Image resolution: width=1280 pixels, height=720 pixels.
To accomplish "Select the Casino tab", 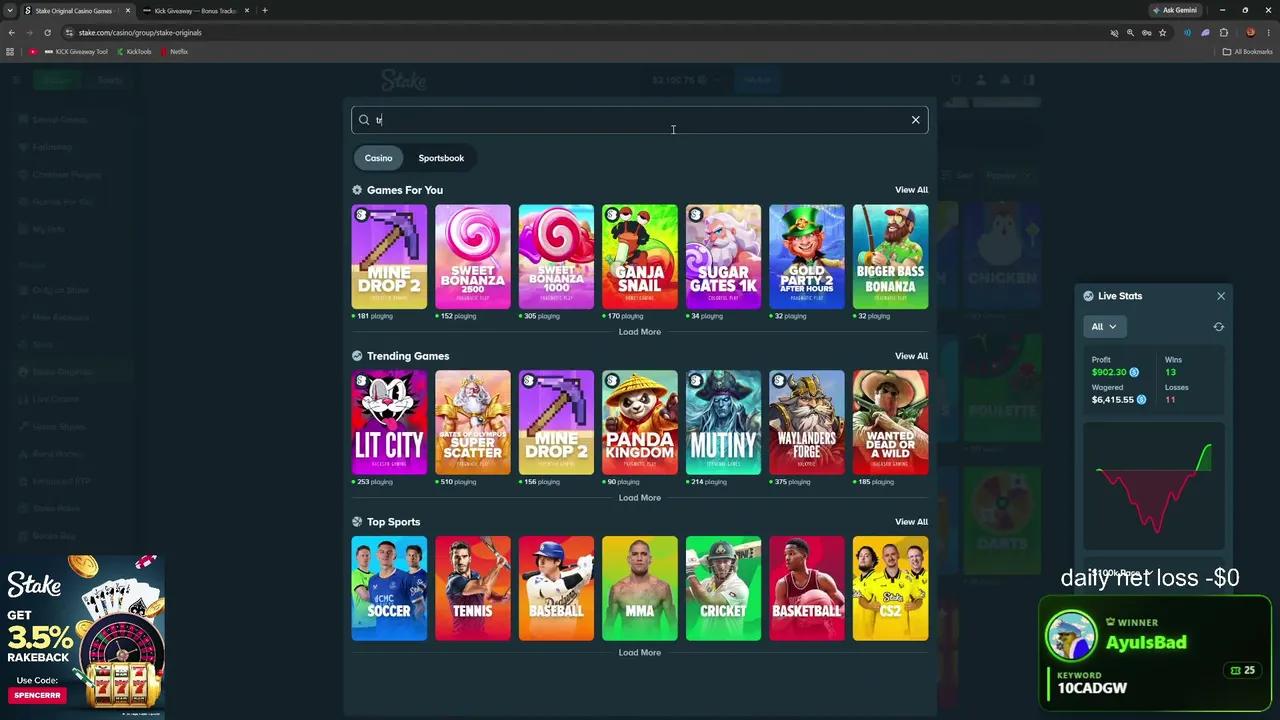I will (x=378, y=158).
